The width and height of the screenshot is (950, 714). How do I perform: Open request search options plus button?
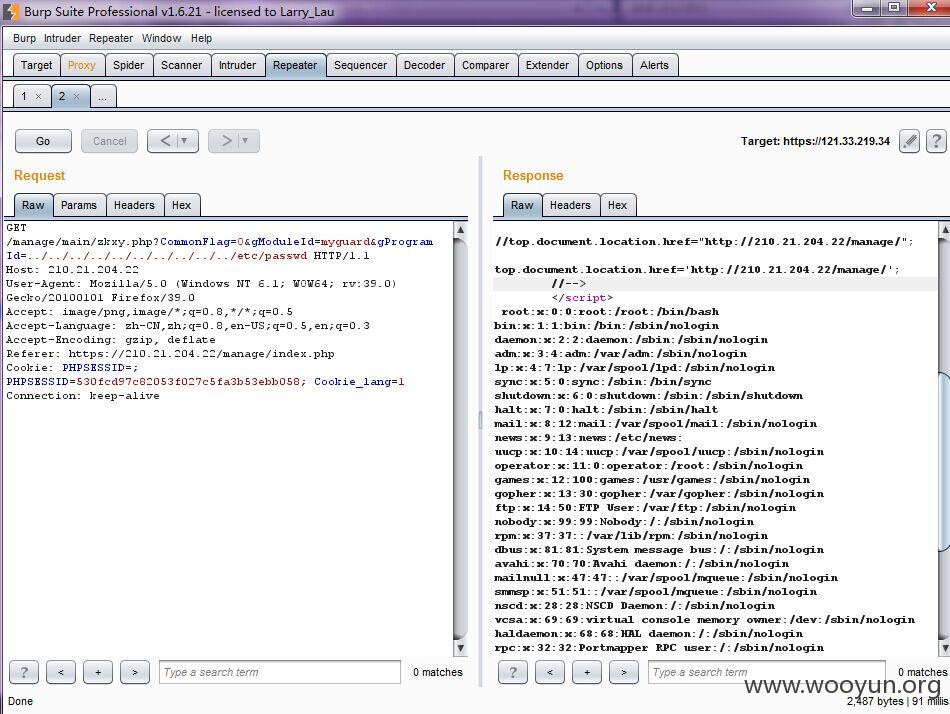point(98,672)
